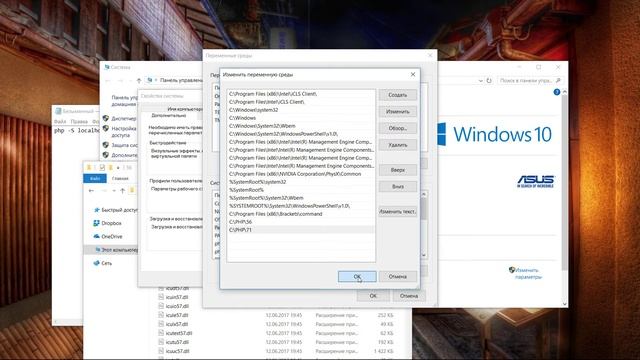The height and width of the screenshot is (360, 640).
Task: Click the up arrow in the System window navigation
Action: pyautogui.click(x=139, y=80)
